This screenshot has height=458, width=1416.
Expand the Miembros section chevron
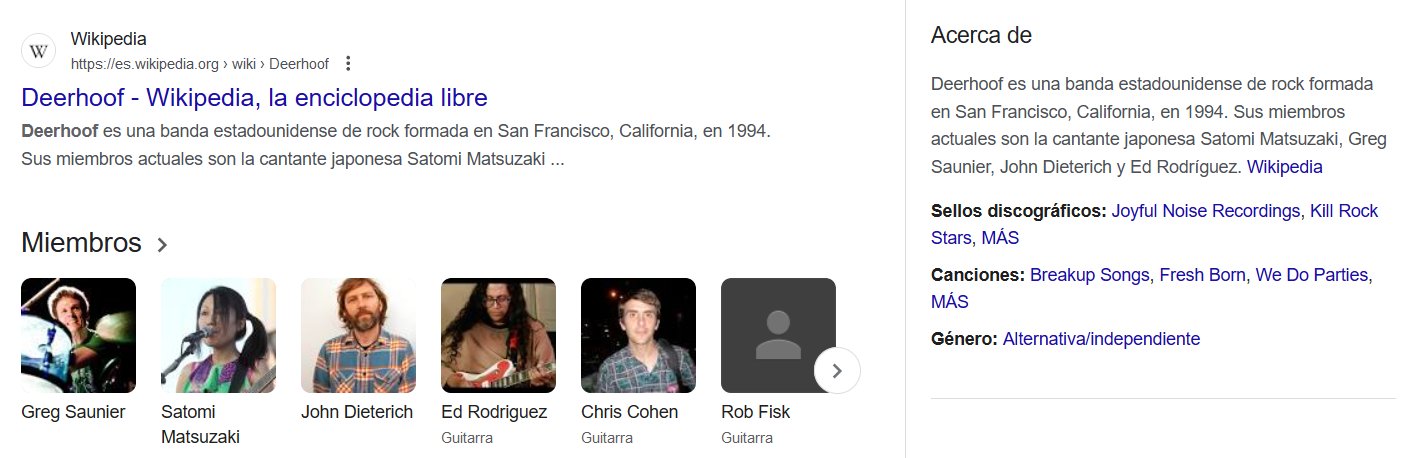pos(163,244)
